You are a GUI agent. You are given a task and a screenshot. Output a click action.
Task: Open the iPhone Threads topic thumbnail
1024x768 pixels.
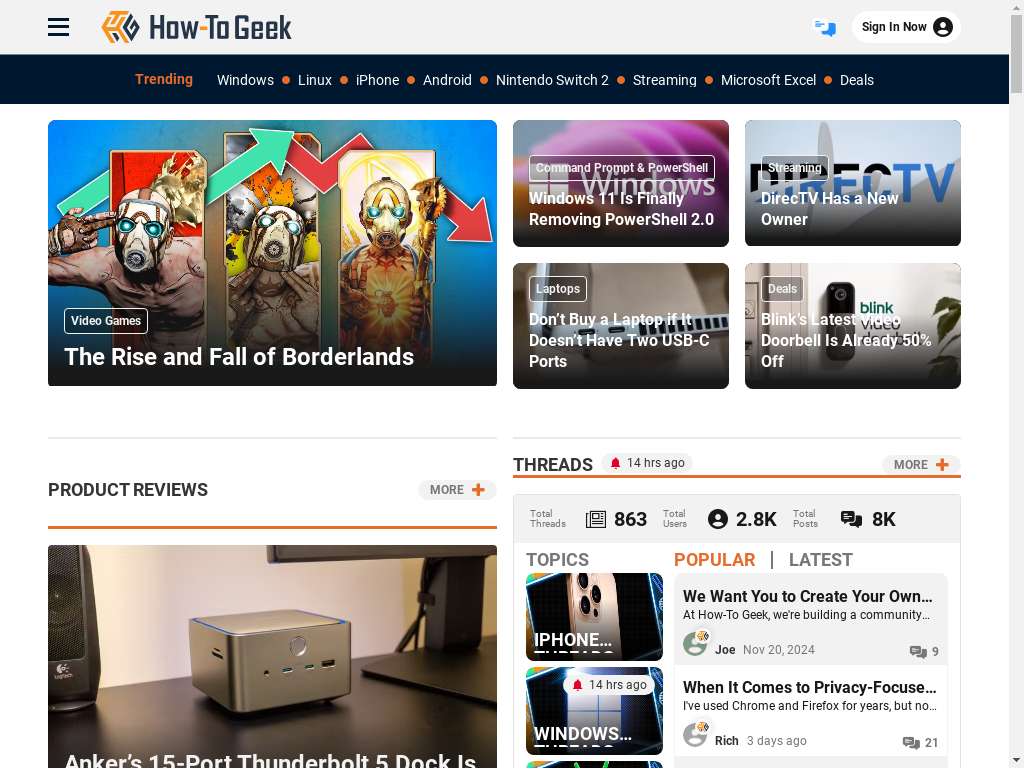(594, 617)
